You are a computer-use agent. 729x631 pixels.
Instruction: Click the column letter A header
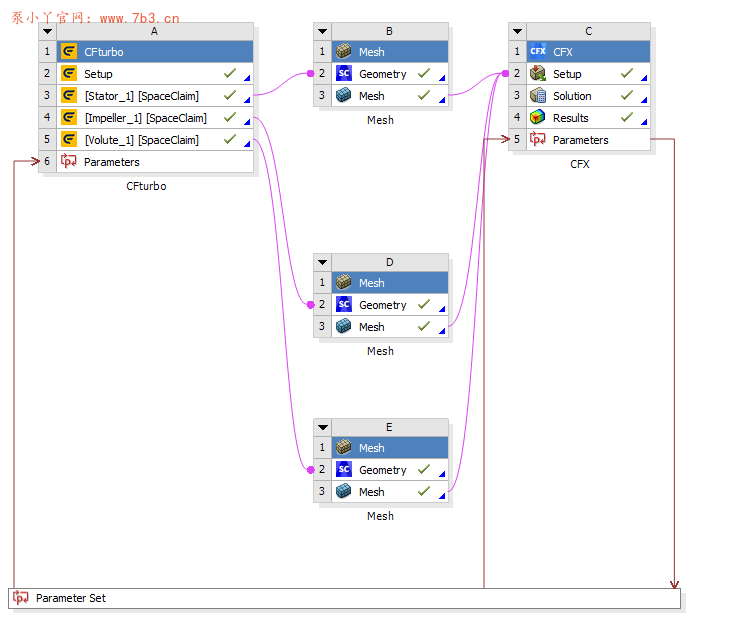click(155, 31)
